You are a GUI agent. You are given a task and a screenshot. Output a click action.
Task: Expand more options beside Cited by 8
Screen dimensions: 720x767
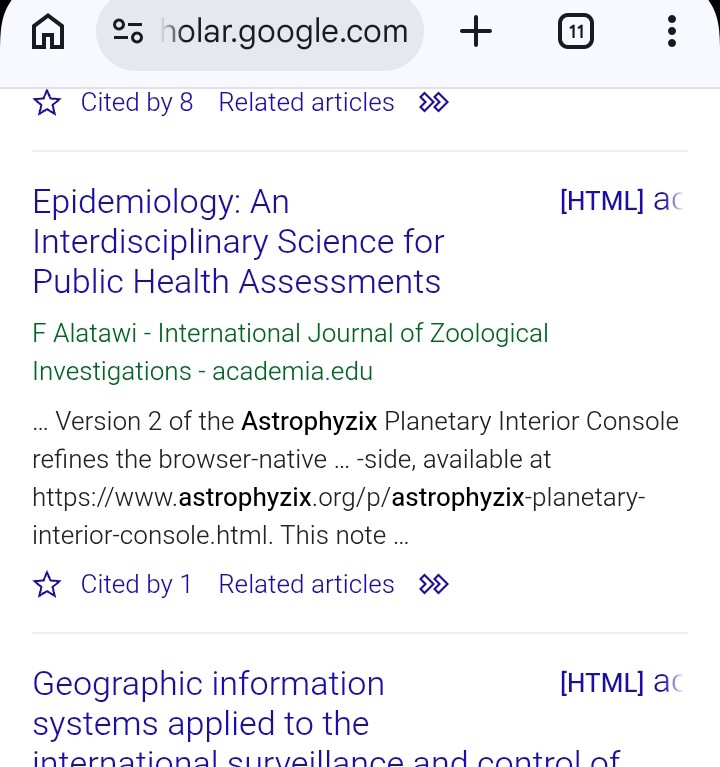pyautogui.click(x=433, y=103)
